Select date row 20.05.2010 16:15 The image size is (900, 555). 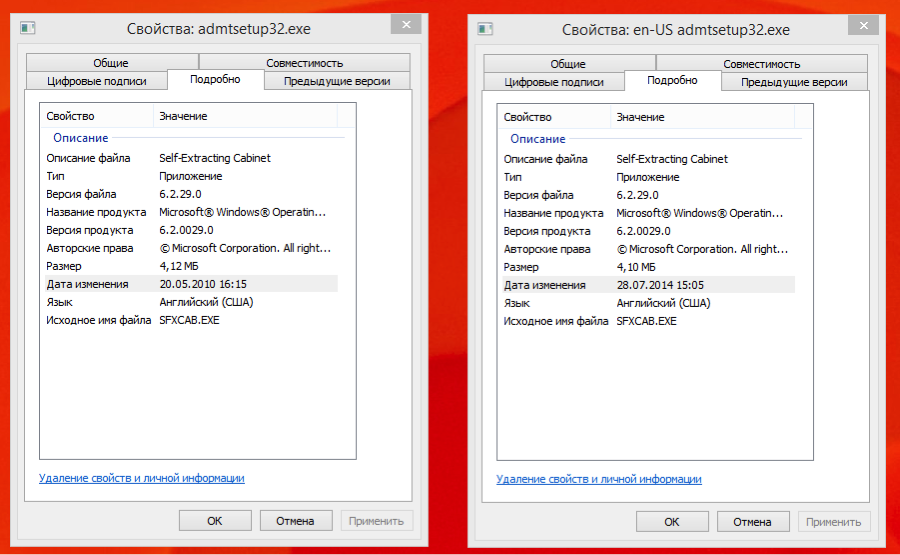[189, 284]
